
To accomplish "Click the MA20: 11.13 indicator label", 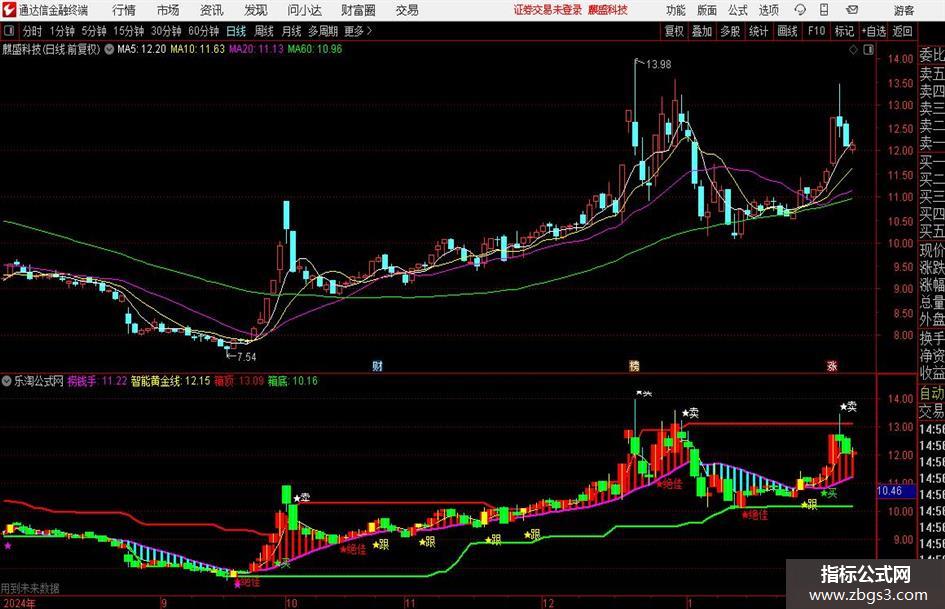I will 256,49.
